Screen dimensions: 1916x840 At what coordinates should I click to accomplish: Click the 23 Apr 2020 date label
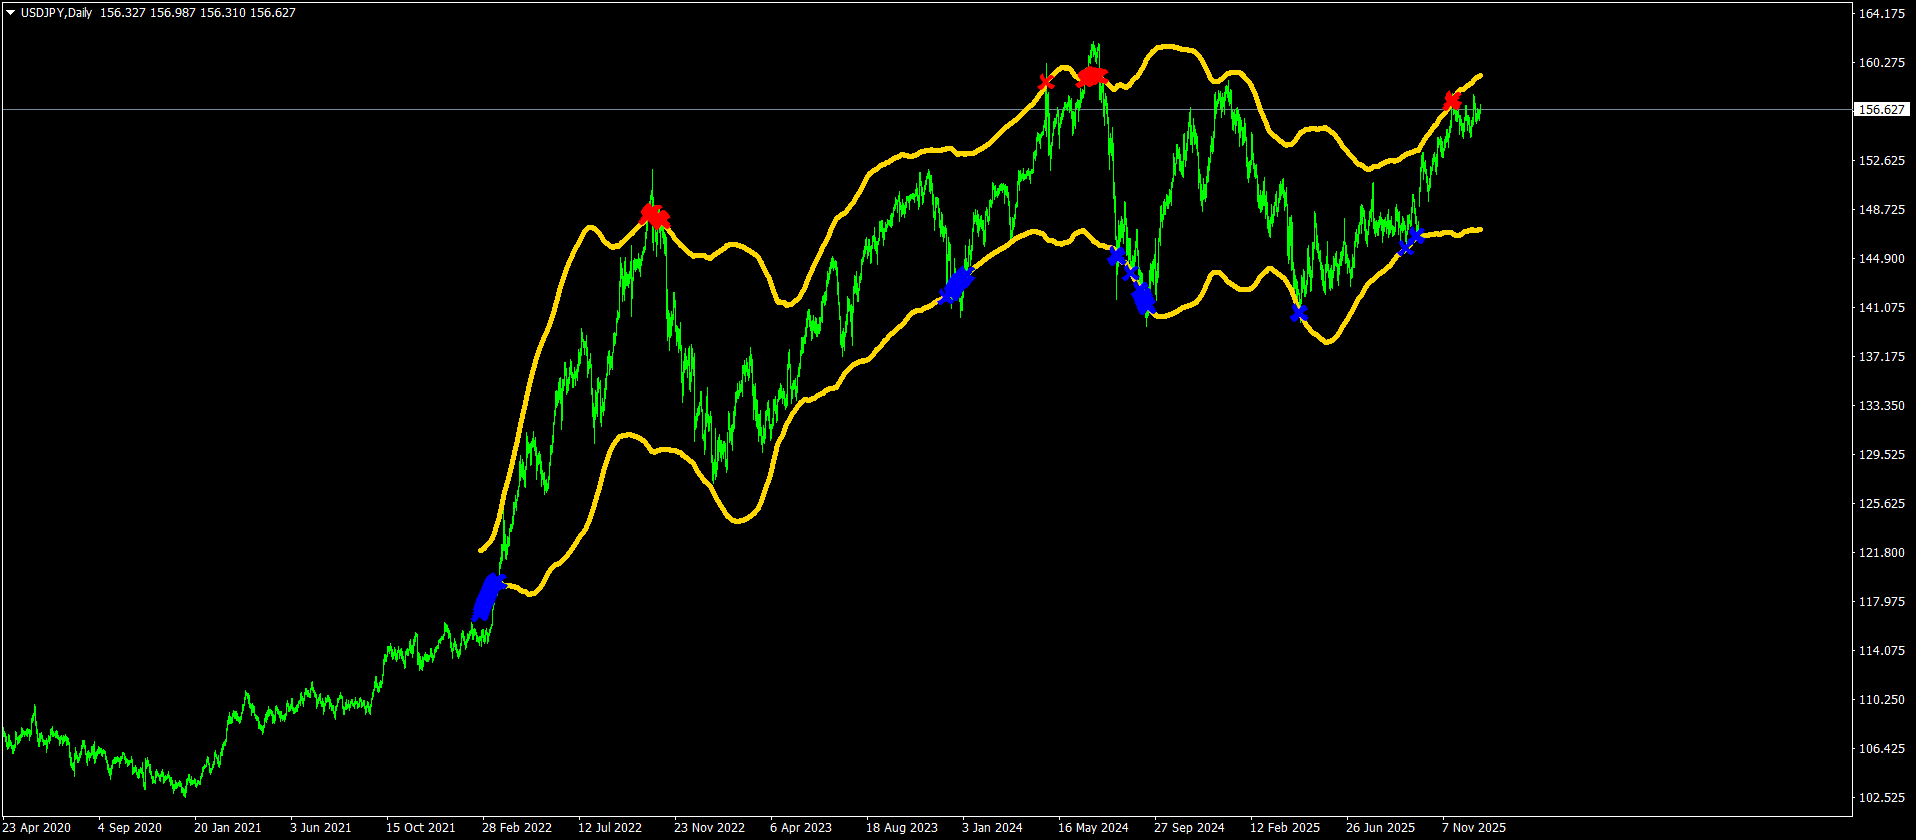36,828
